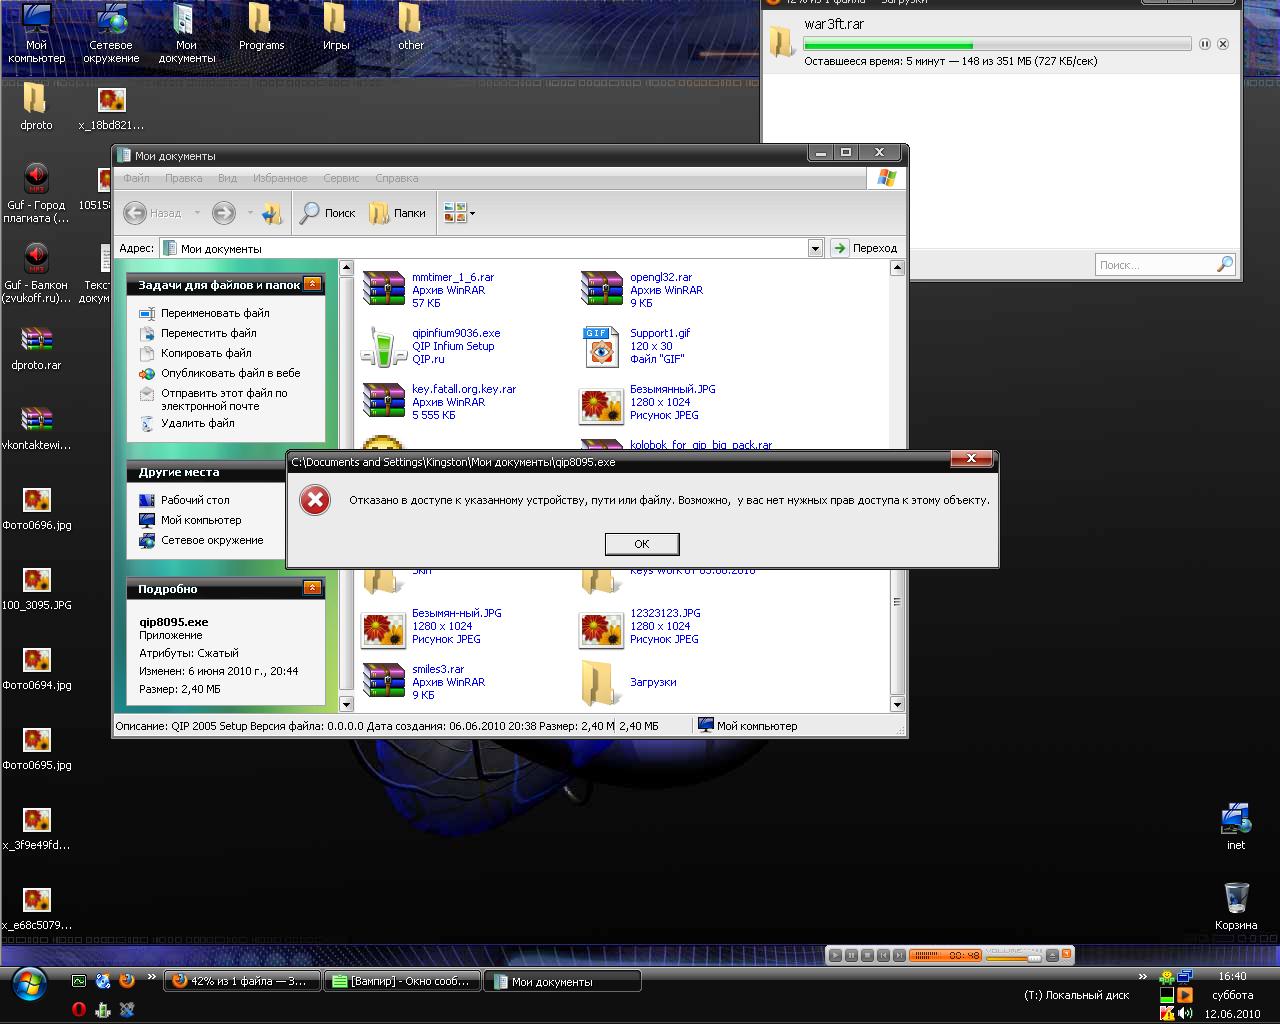Collapse the file and folder tasks panel
The height and width of the screenshot is (1024, 1280).
point(312,285)
